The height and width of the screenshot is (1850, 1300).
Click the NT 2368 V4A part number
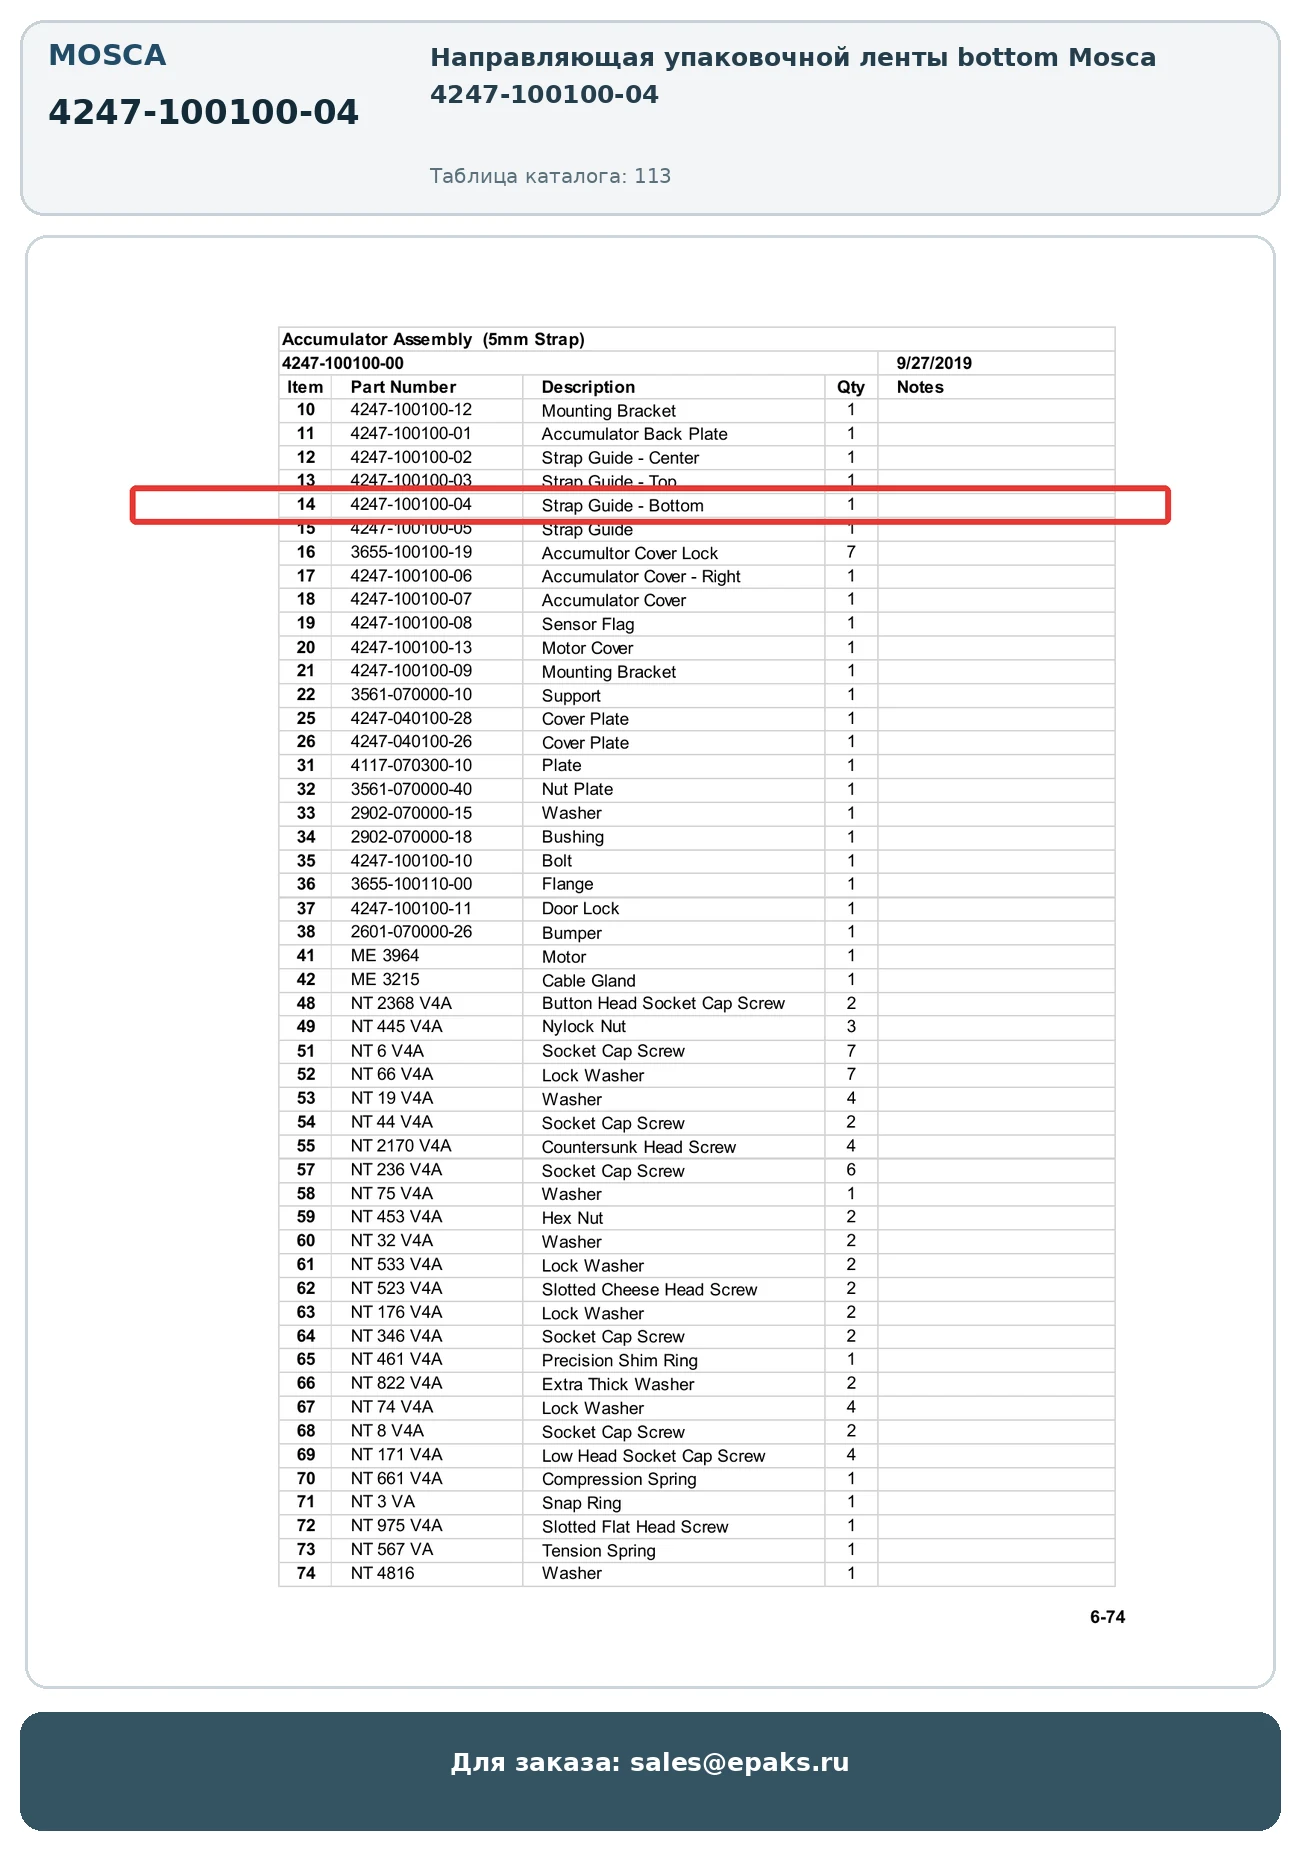click(x=401, y=1003)
